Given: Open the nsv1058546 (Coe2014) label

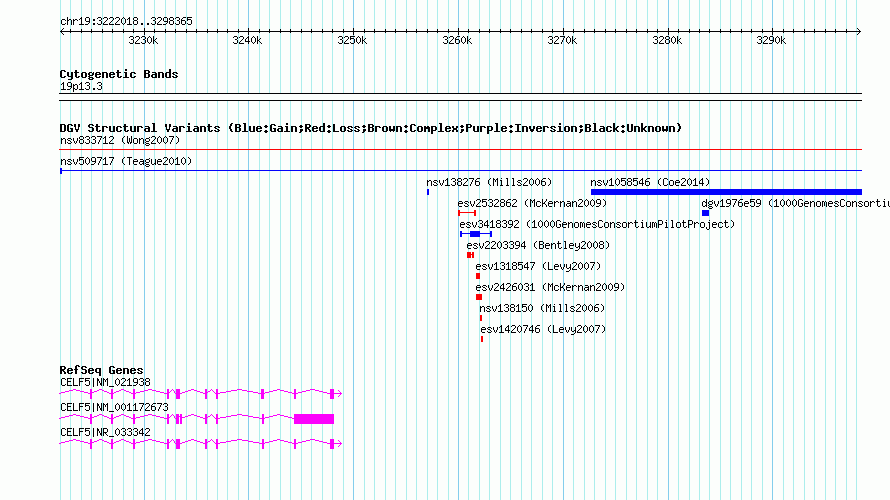Looking at the screenshot, I should click(x=650, y=182).
